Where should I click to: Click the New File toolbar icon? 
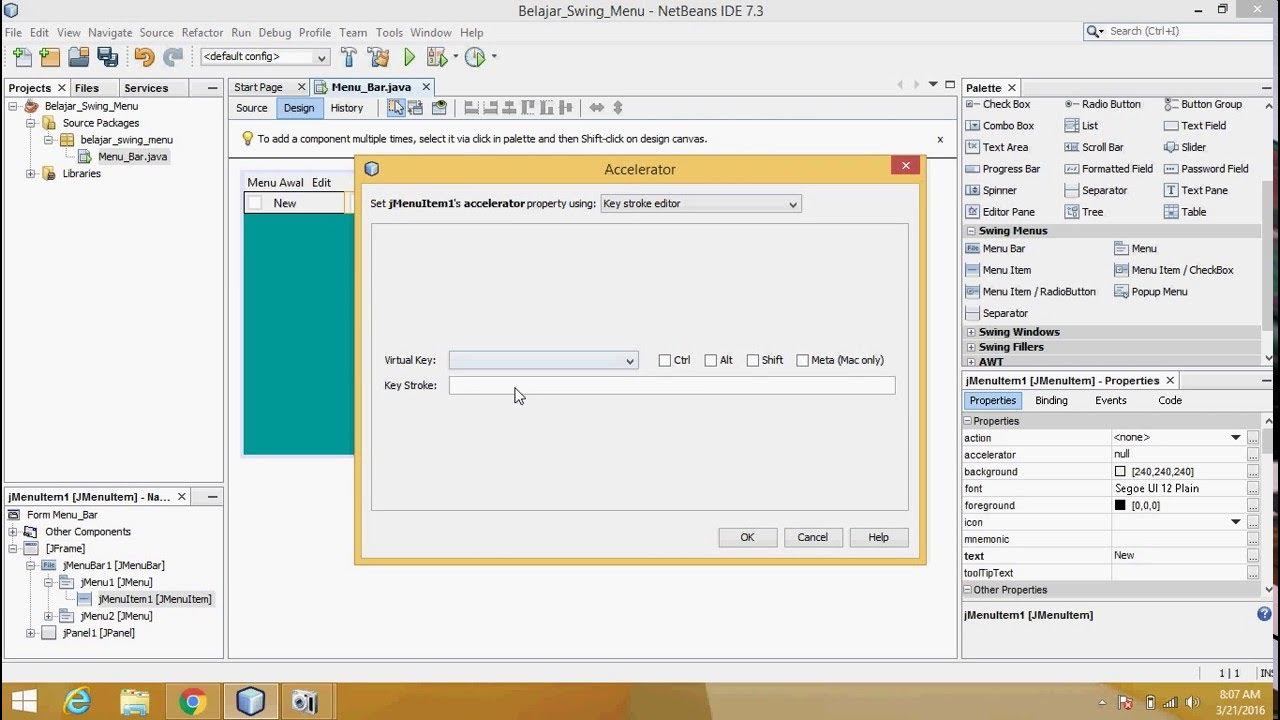22,57
